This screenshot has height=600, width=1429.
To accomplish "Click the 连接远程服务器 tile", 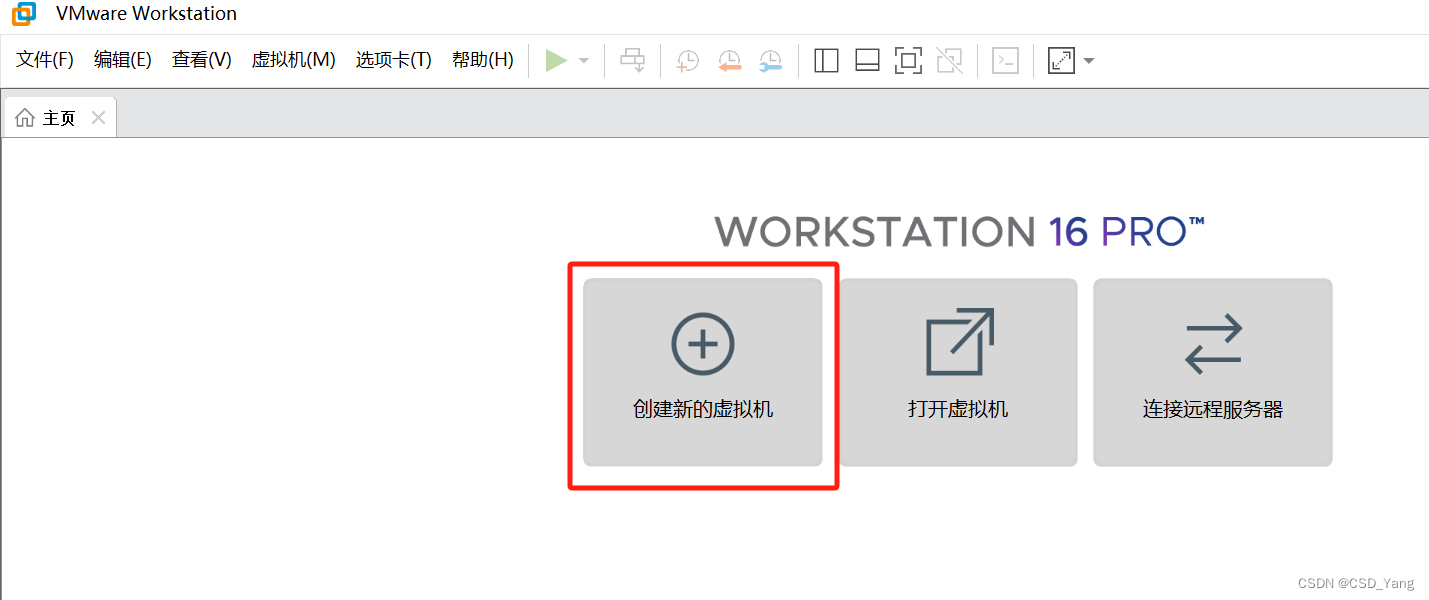I will (1213, 372).
